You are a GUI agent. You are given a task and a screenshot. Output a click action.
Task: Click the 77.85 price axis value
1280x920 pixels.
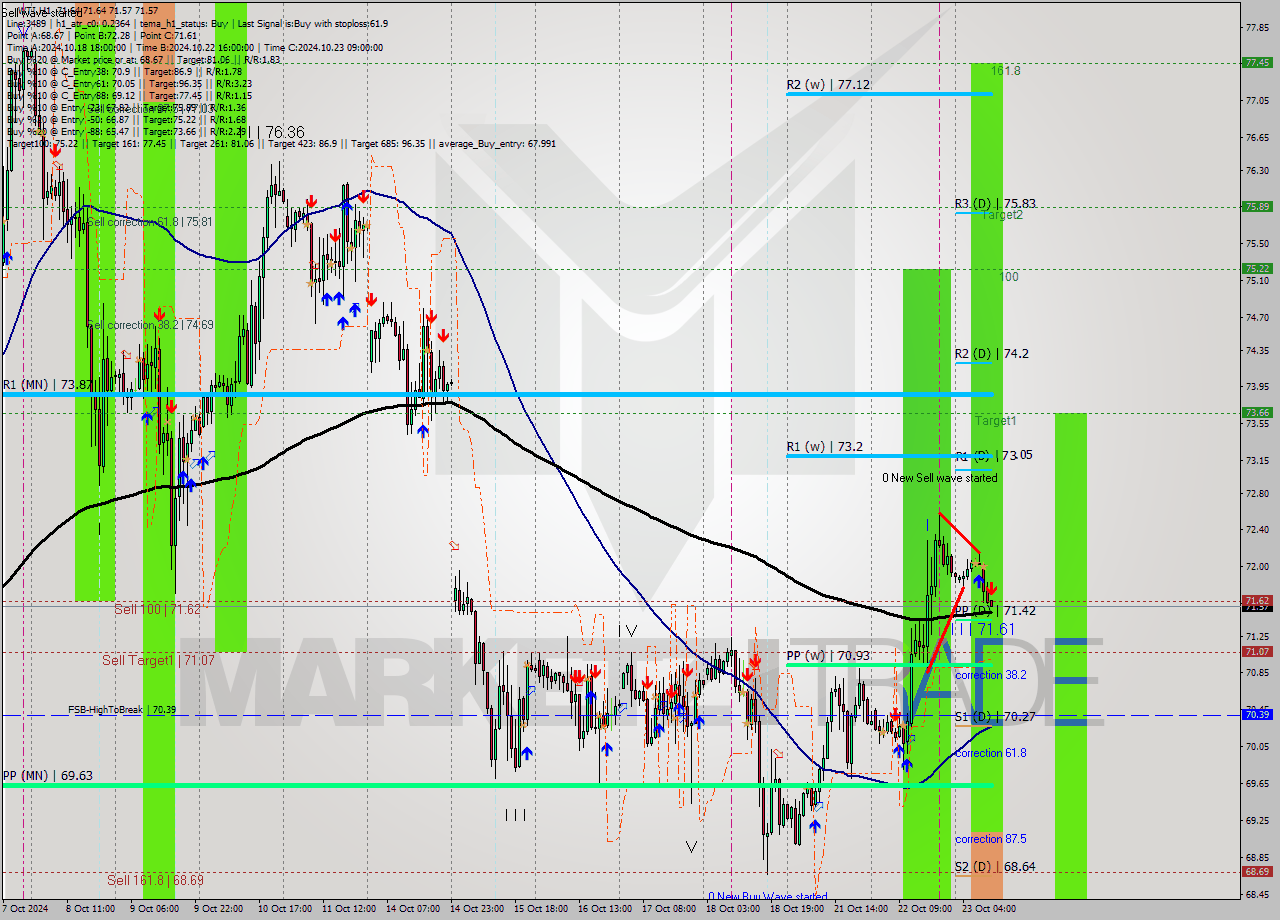pyautogui.click(x=1257, y=27)
